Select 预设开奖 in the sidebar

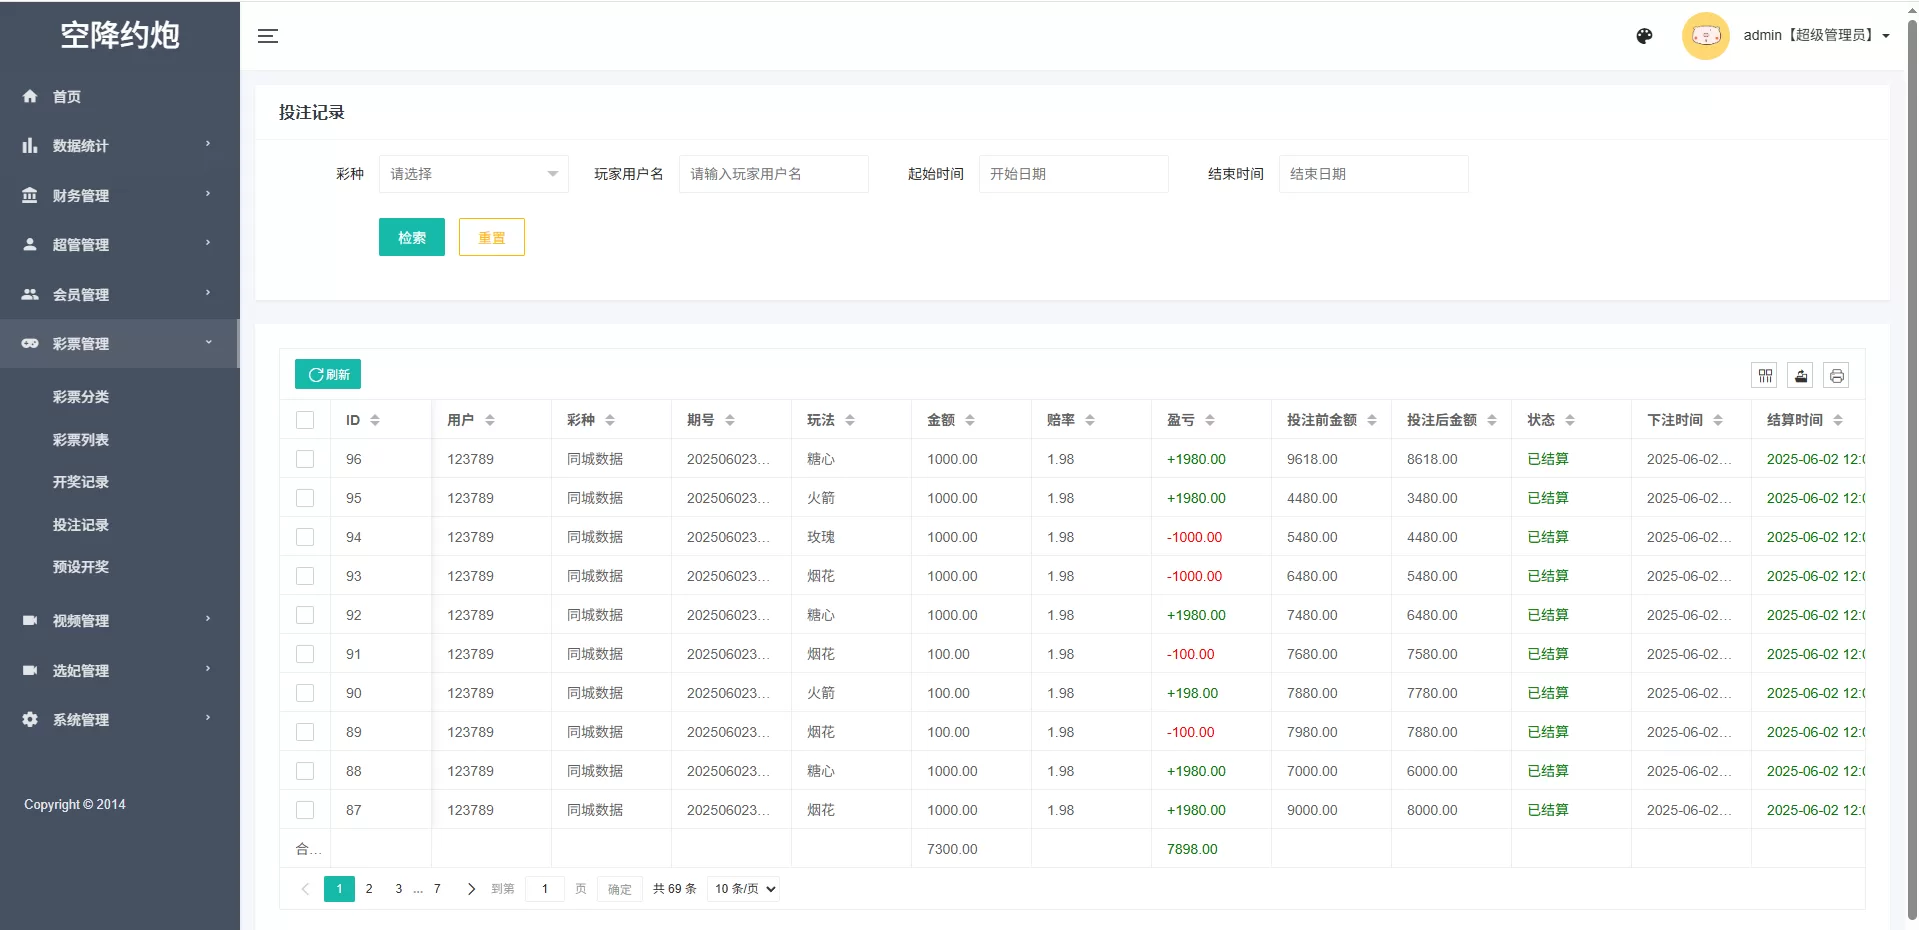click(x=81, y=566)
